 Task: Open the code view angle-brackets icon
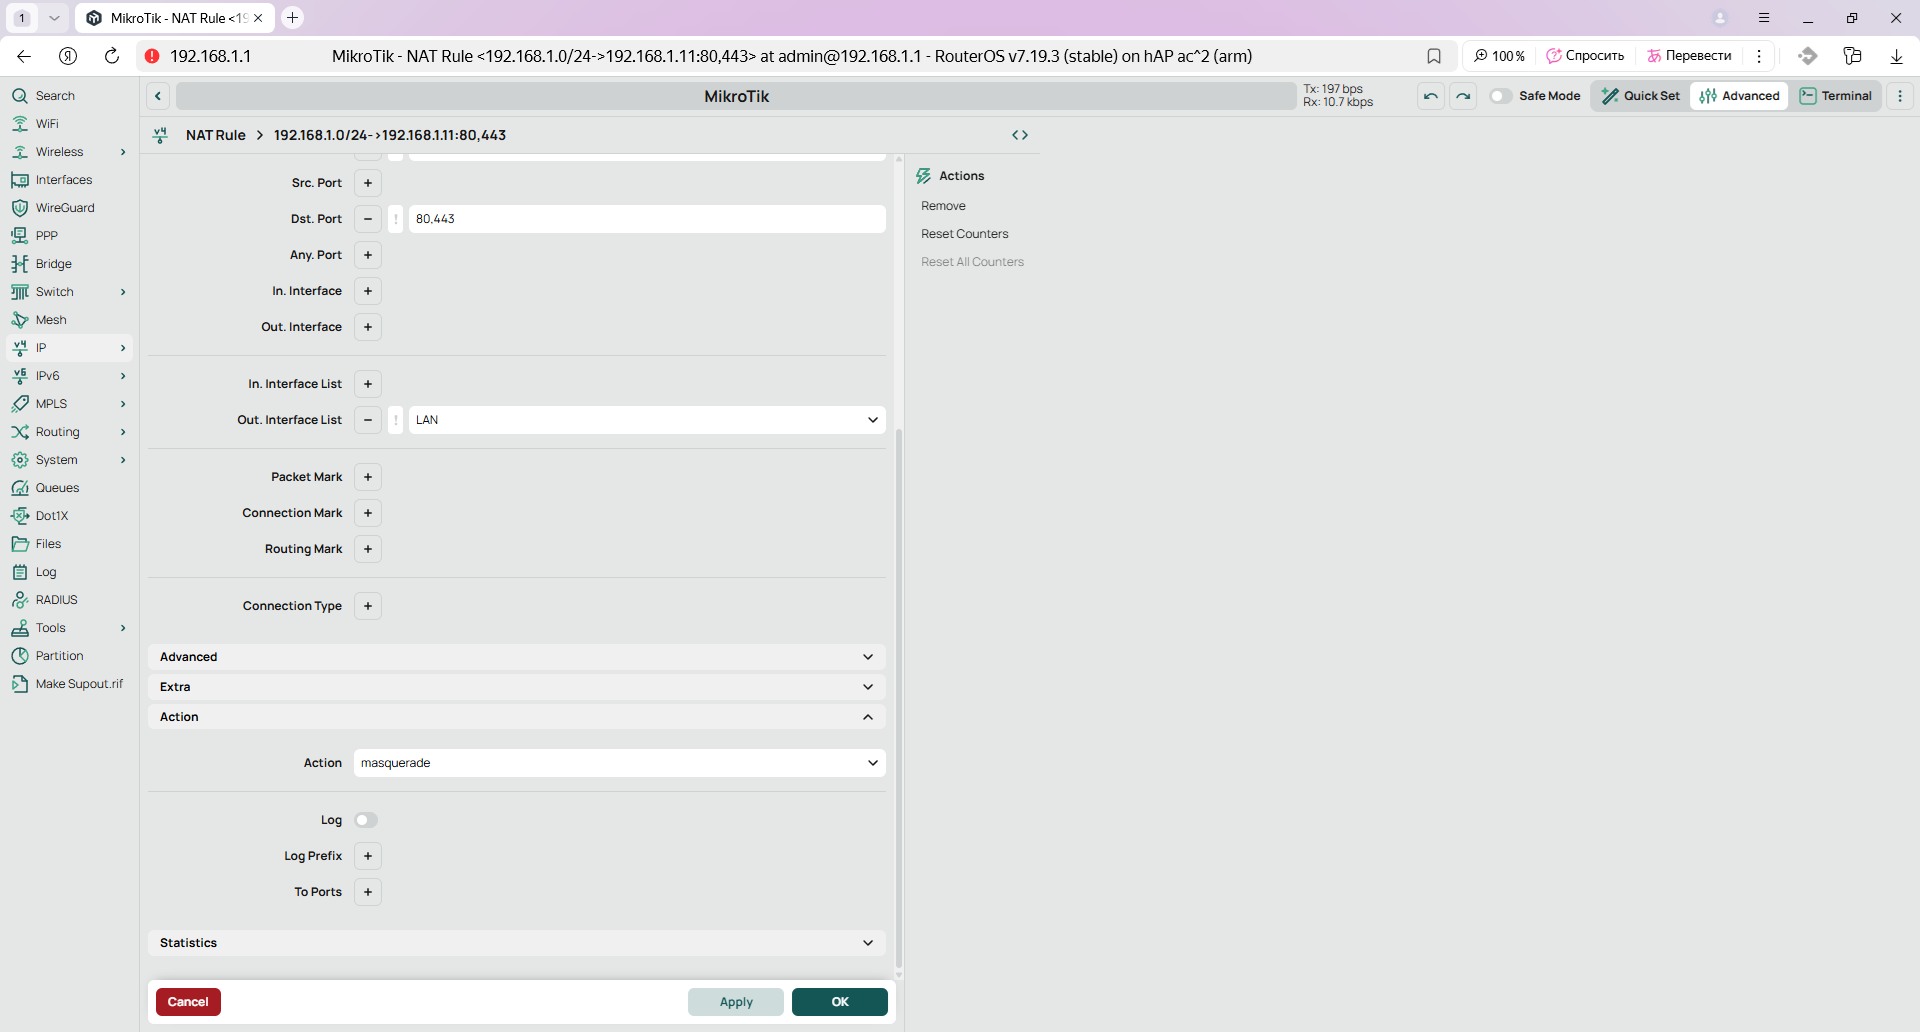click(x=1020, y=135)
